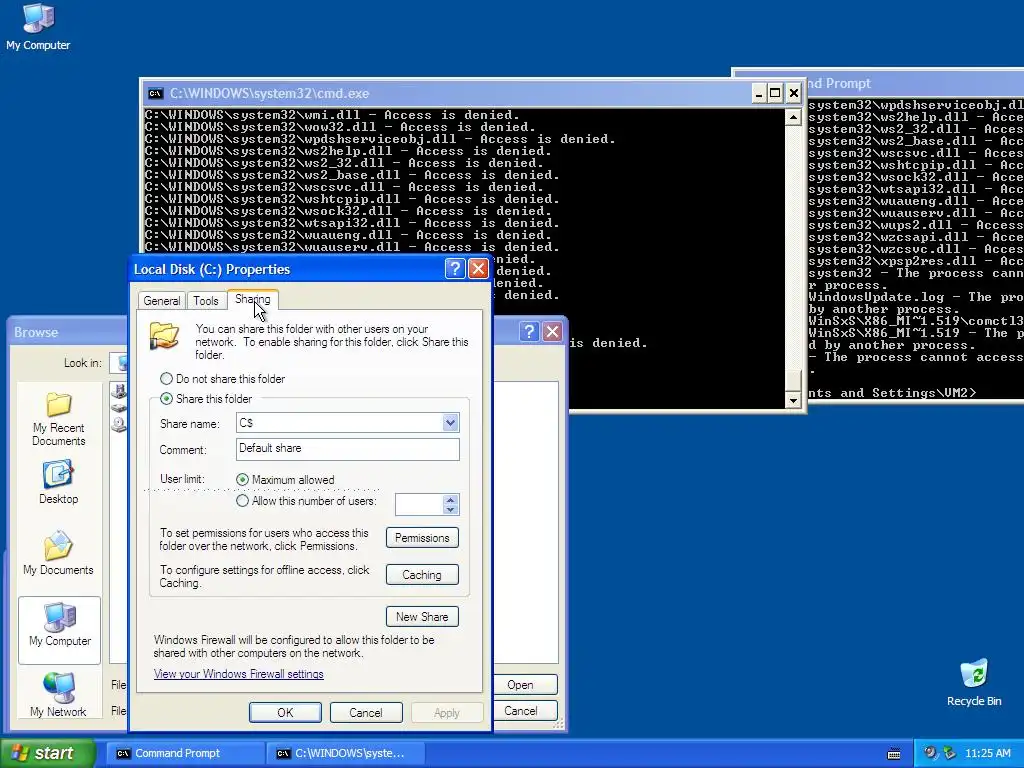Decrease the user number spinner

click(450, 509)
